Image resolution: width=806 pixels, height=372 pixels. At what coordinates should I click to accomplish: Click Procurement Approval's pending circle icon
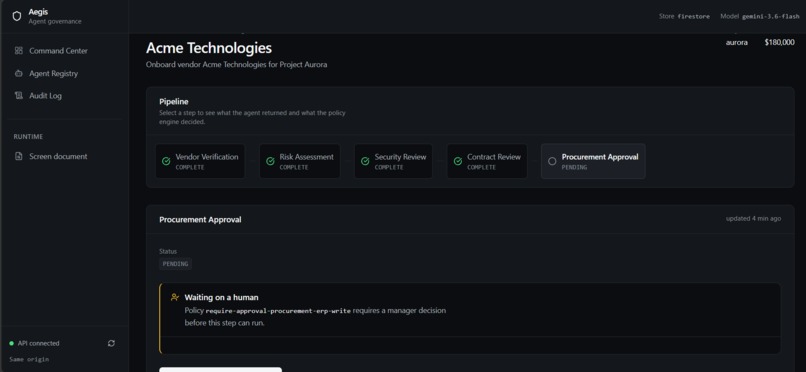pos(552,161)
